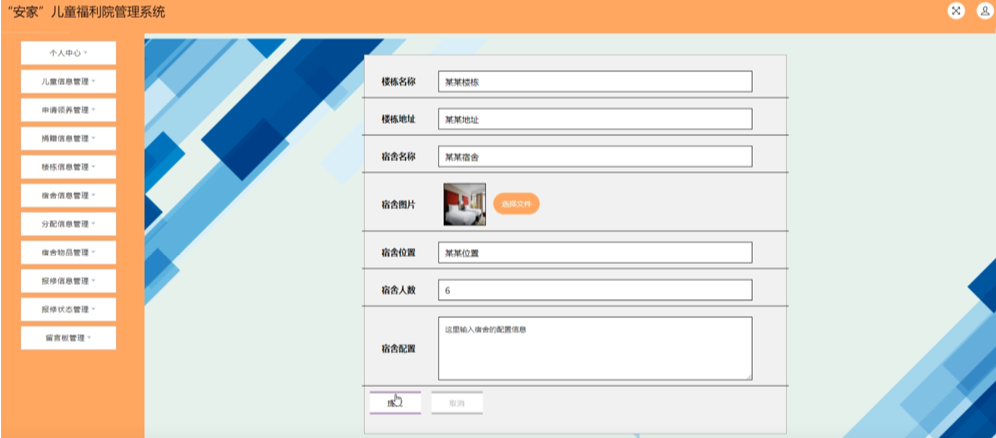Open the 留言板管理 sidebar menu
This screenshot has width=996, height=438.
point(69,338)
